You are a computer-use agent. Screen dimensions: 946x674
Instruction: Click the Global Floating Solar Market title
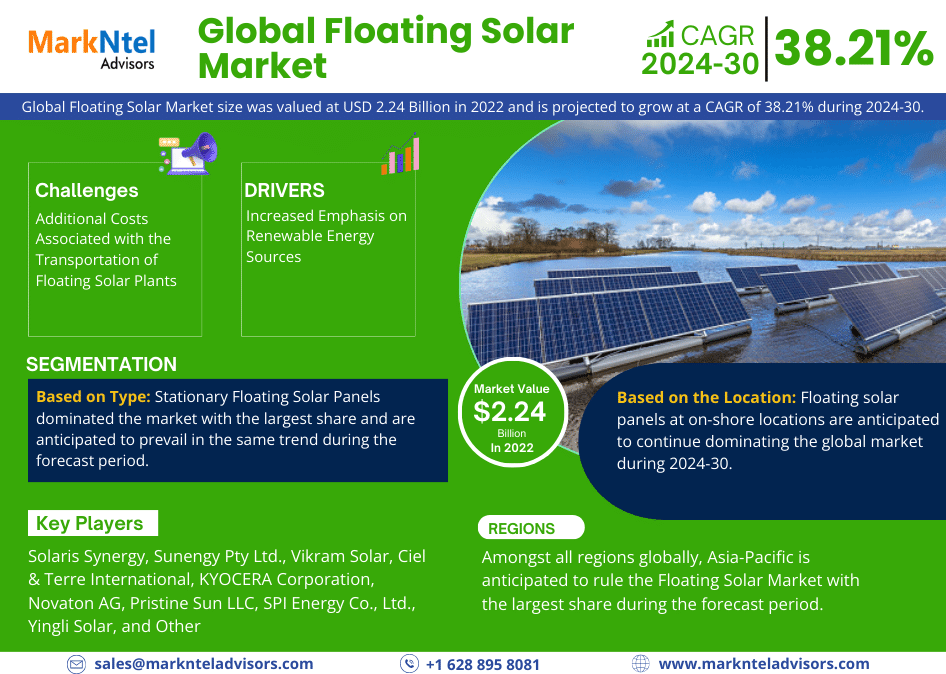click(386, 48)
